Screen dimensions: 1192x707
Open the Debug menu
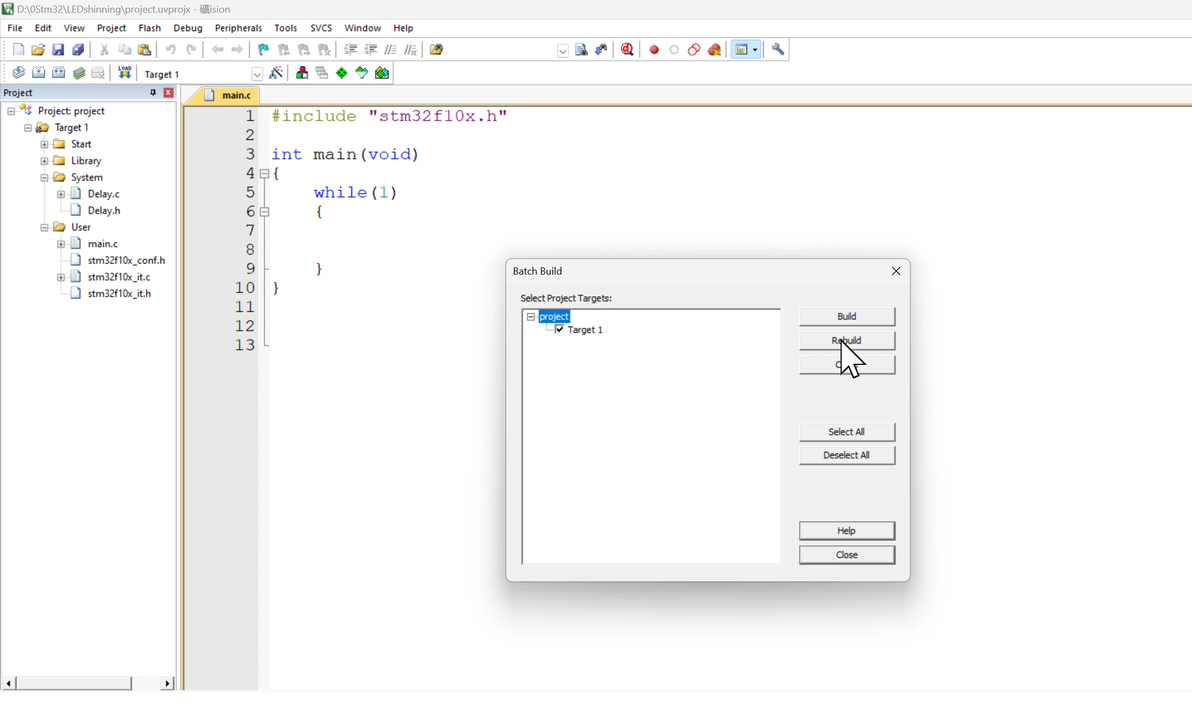coord(188,28)
